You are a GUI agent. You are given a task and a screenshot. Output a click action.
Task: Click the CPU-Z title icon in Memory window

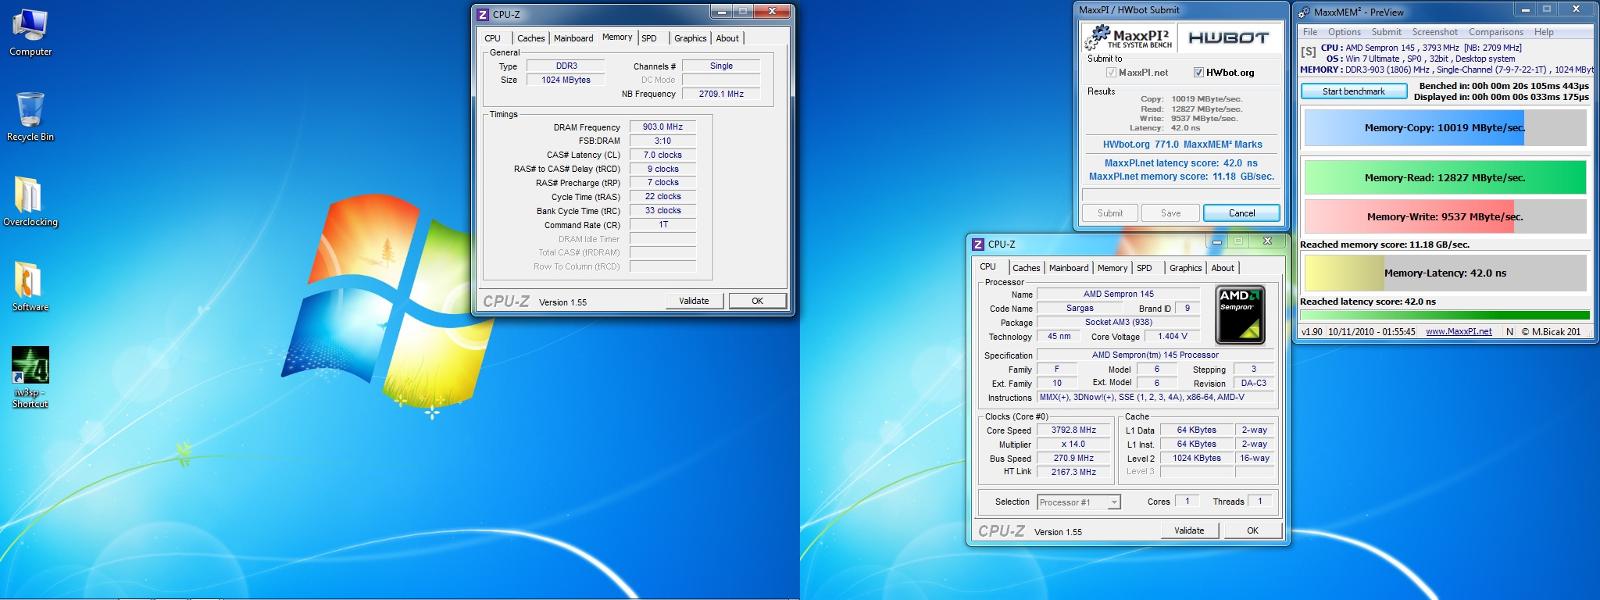pos(483,14)
